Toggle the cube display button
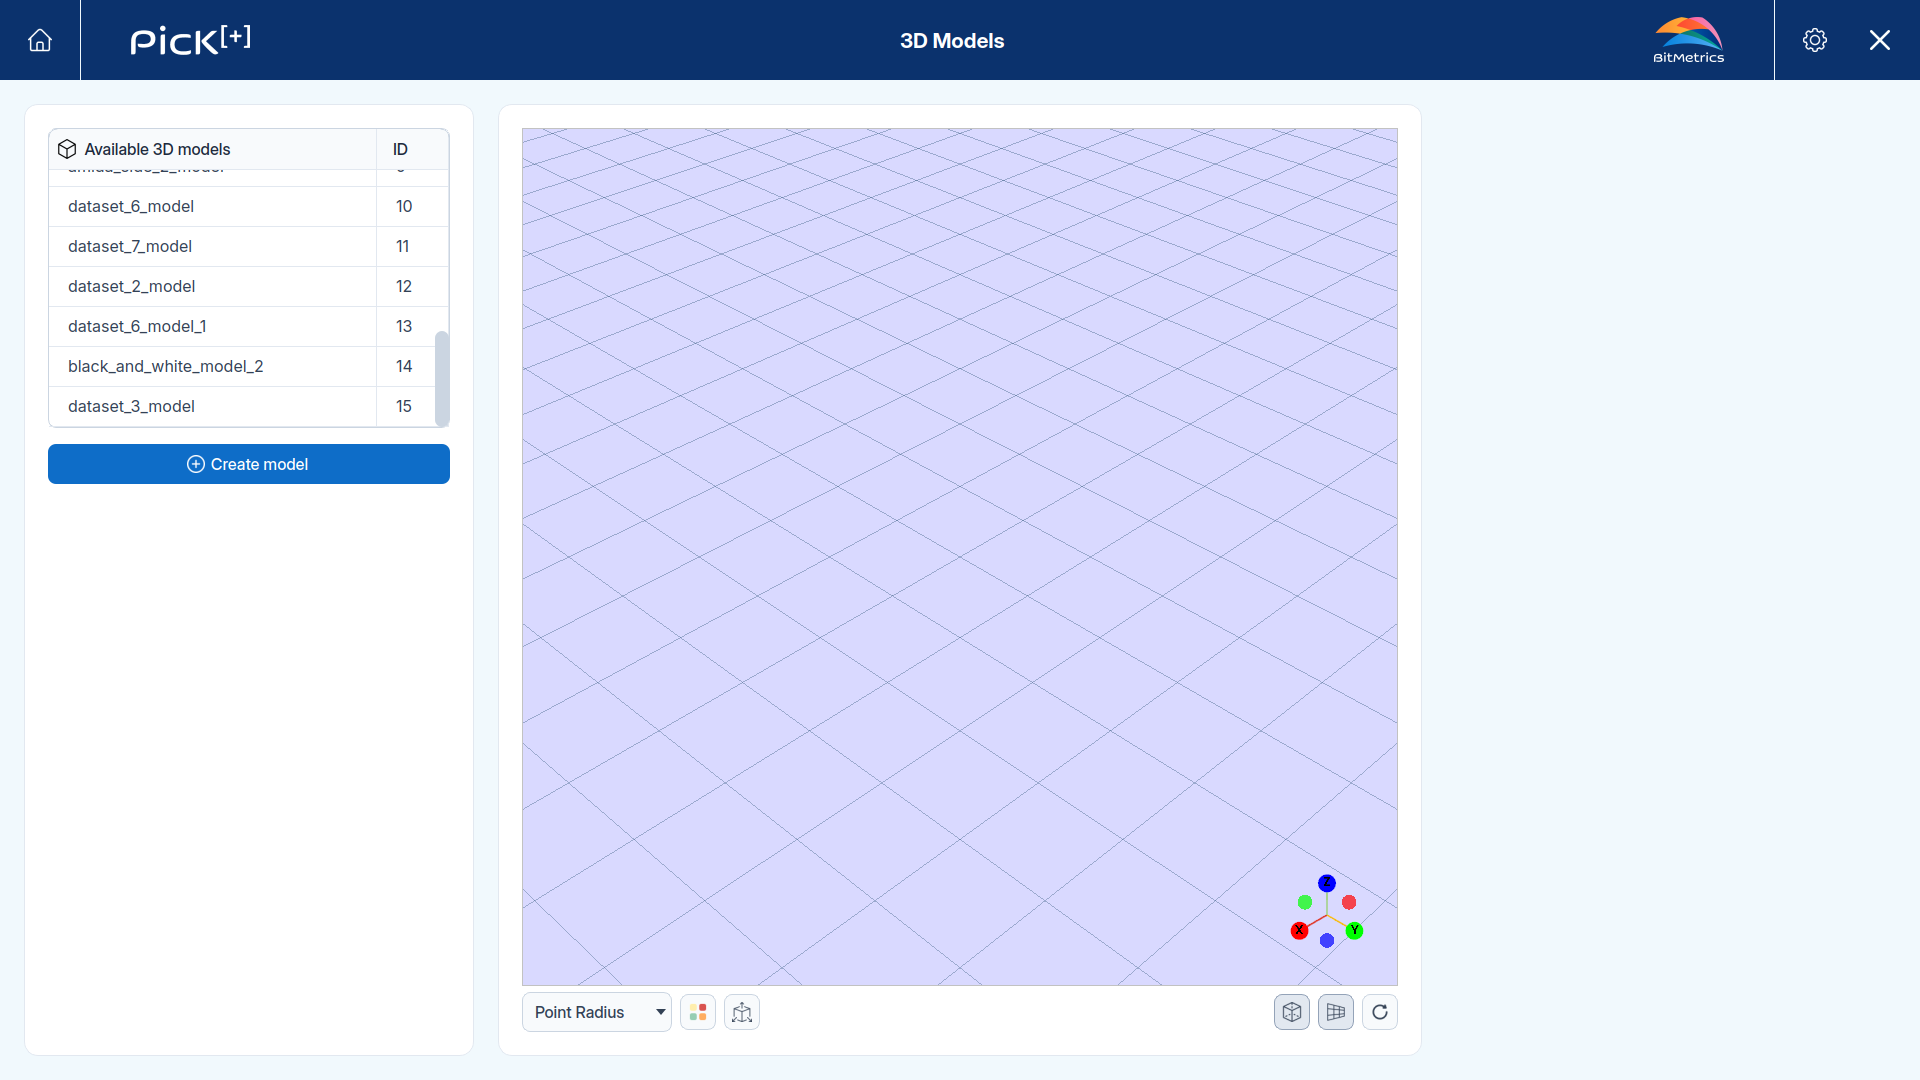1920x1080 pixels. click(x=1292, y=1012)
